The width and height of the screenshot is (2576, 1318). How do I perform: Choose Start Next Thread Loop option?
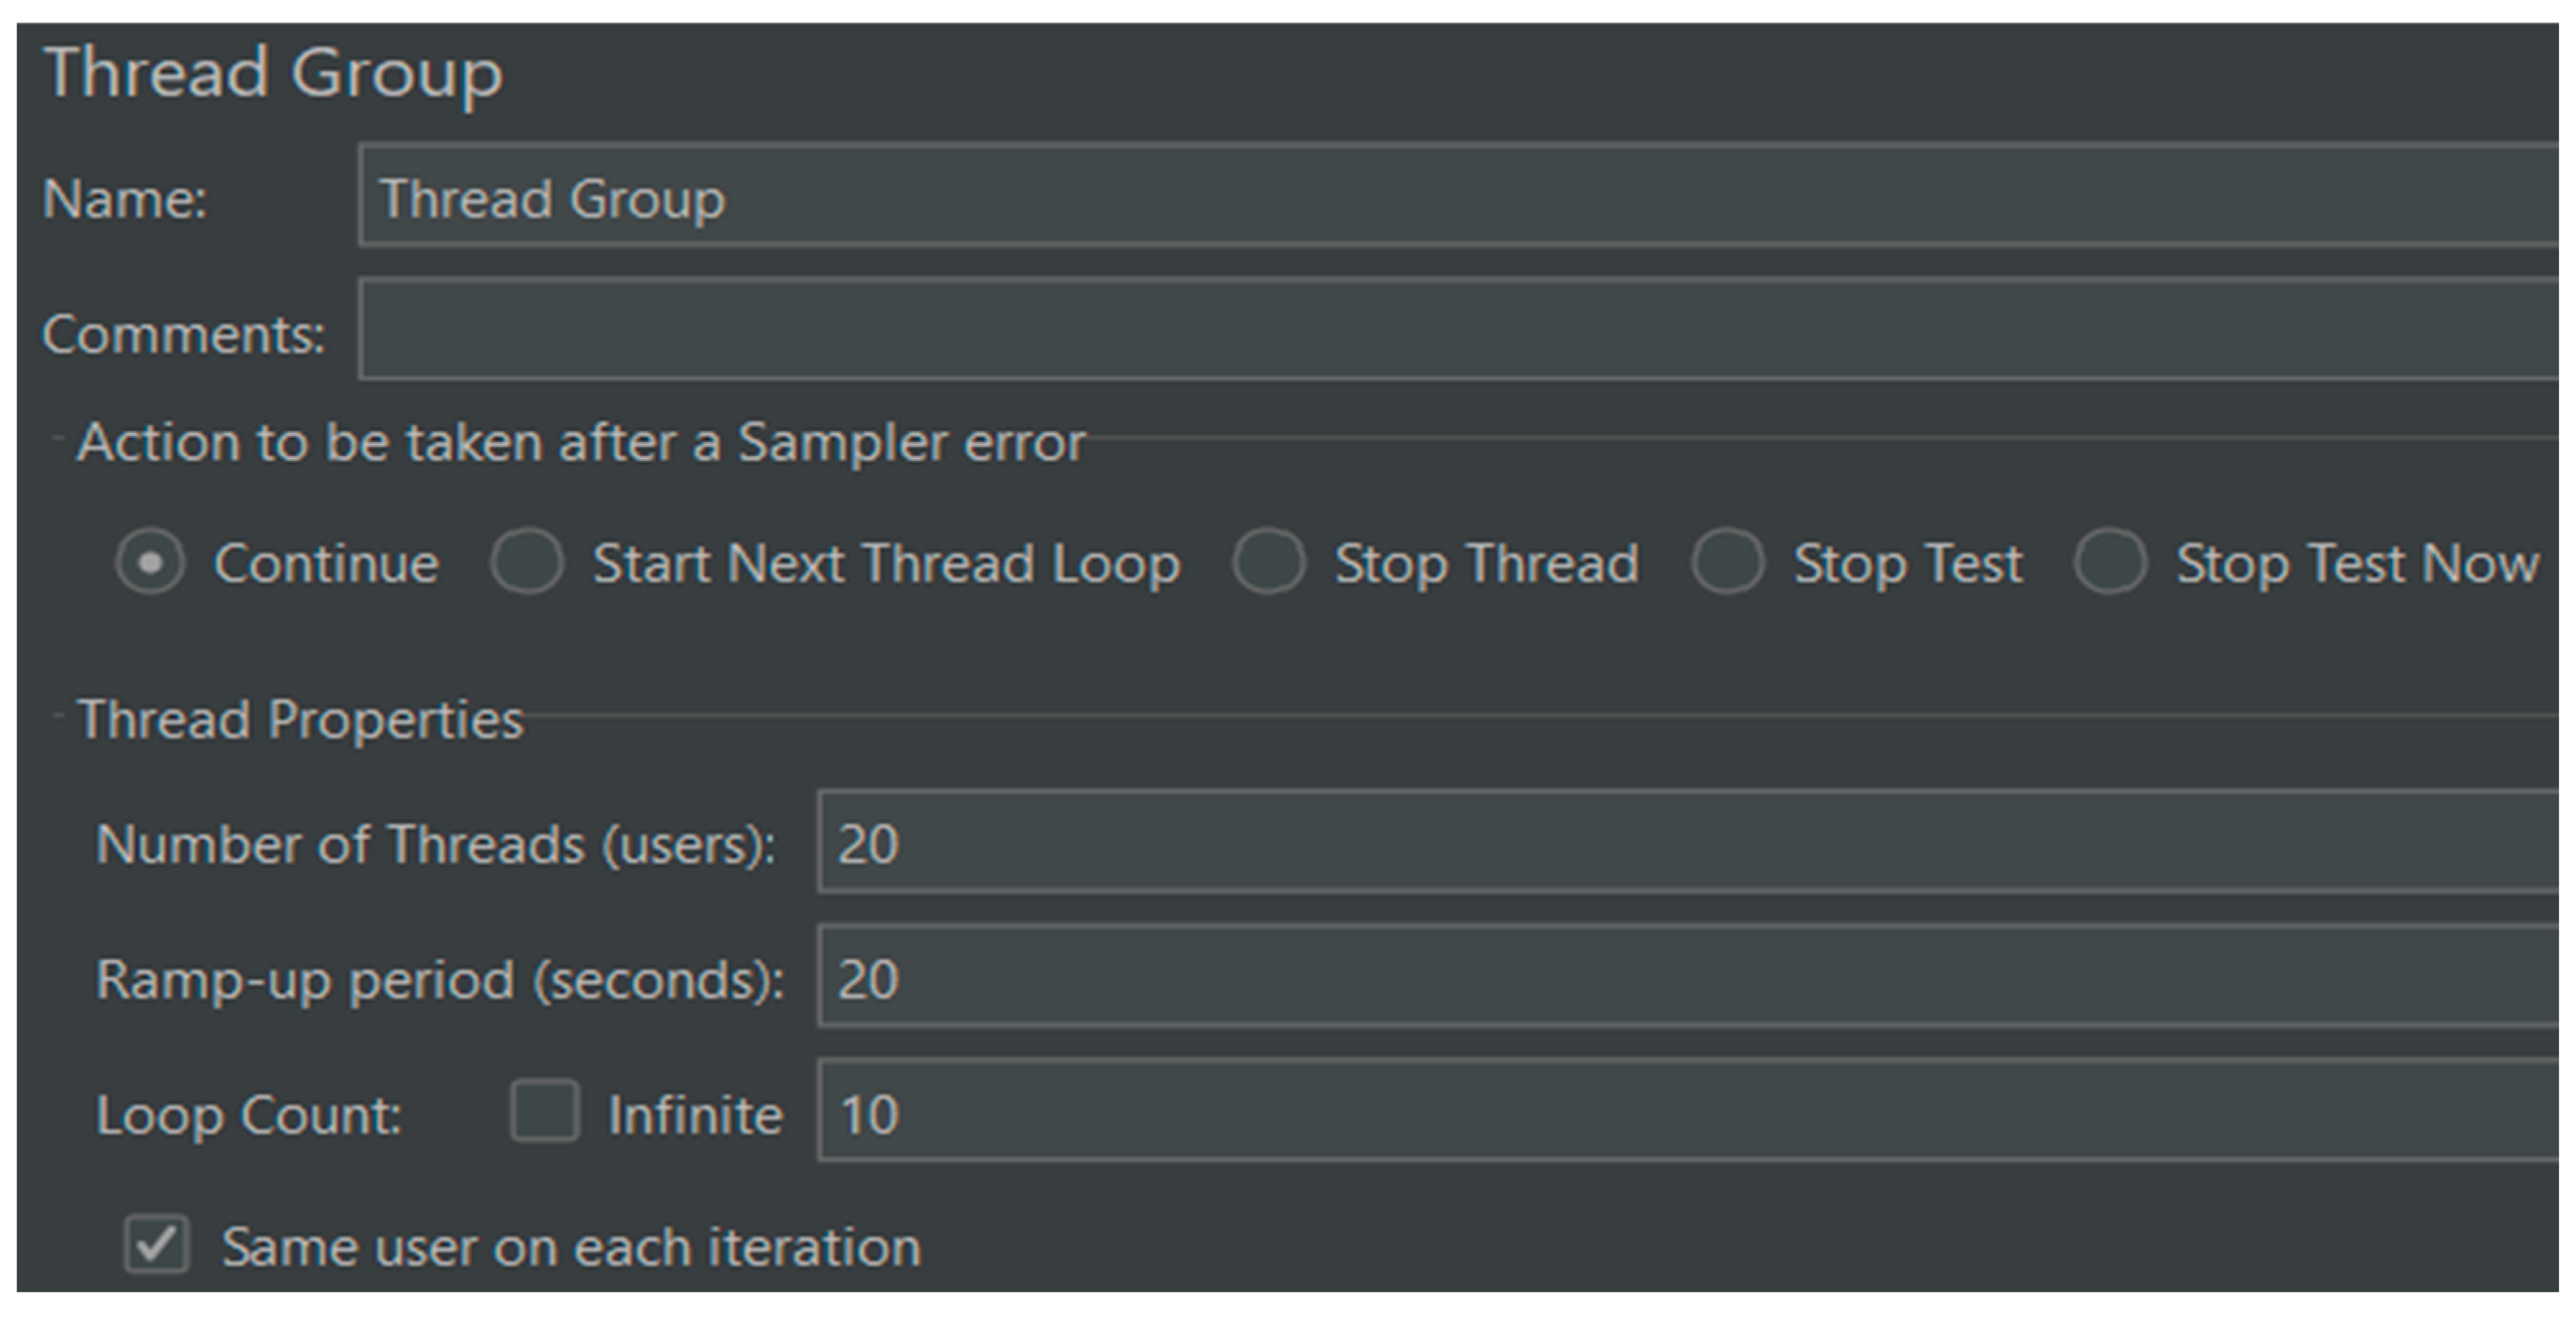[527, 562]
